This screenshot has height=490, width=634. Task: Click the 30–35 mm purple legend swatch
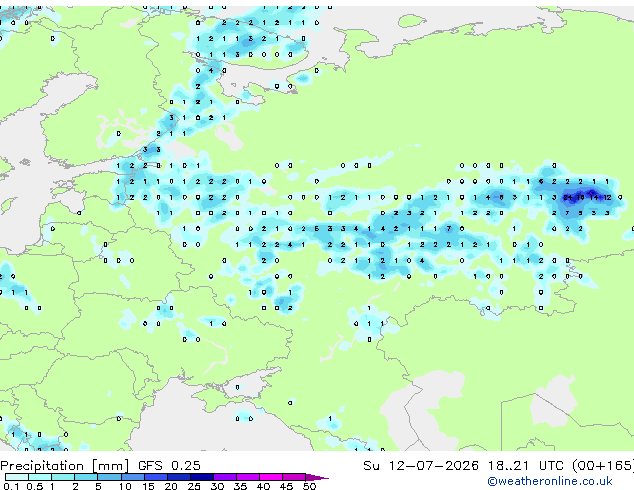click(225, 477)
